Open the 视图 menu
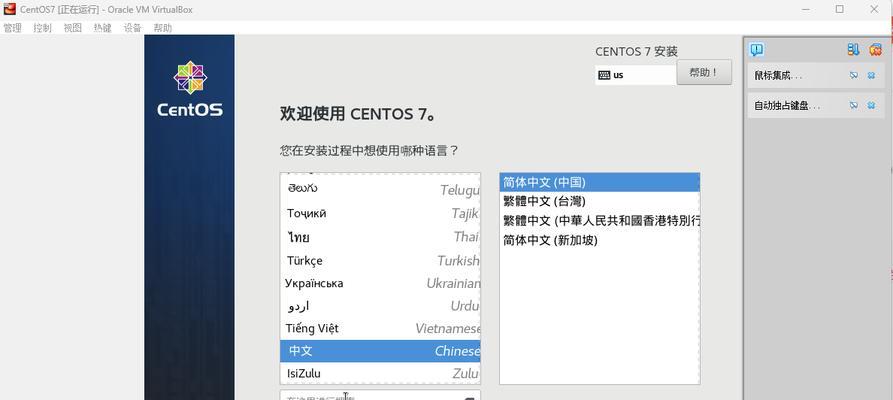This screenshot has width=893, height=400. [x=72, y=28]
